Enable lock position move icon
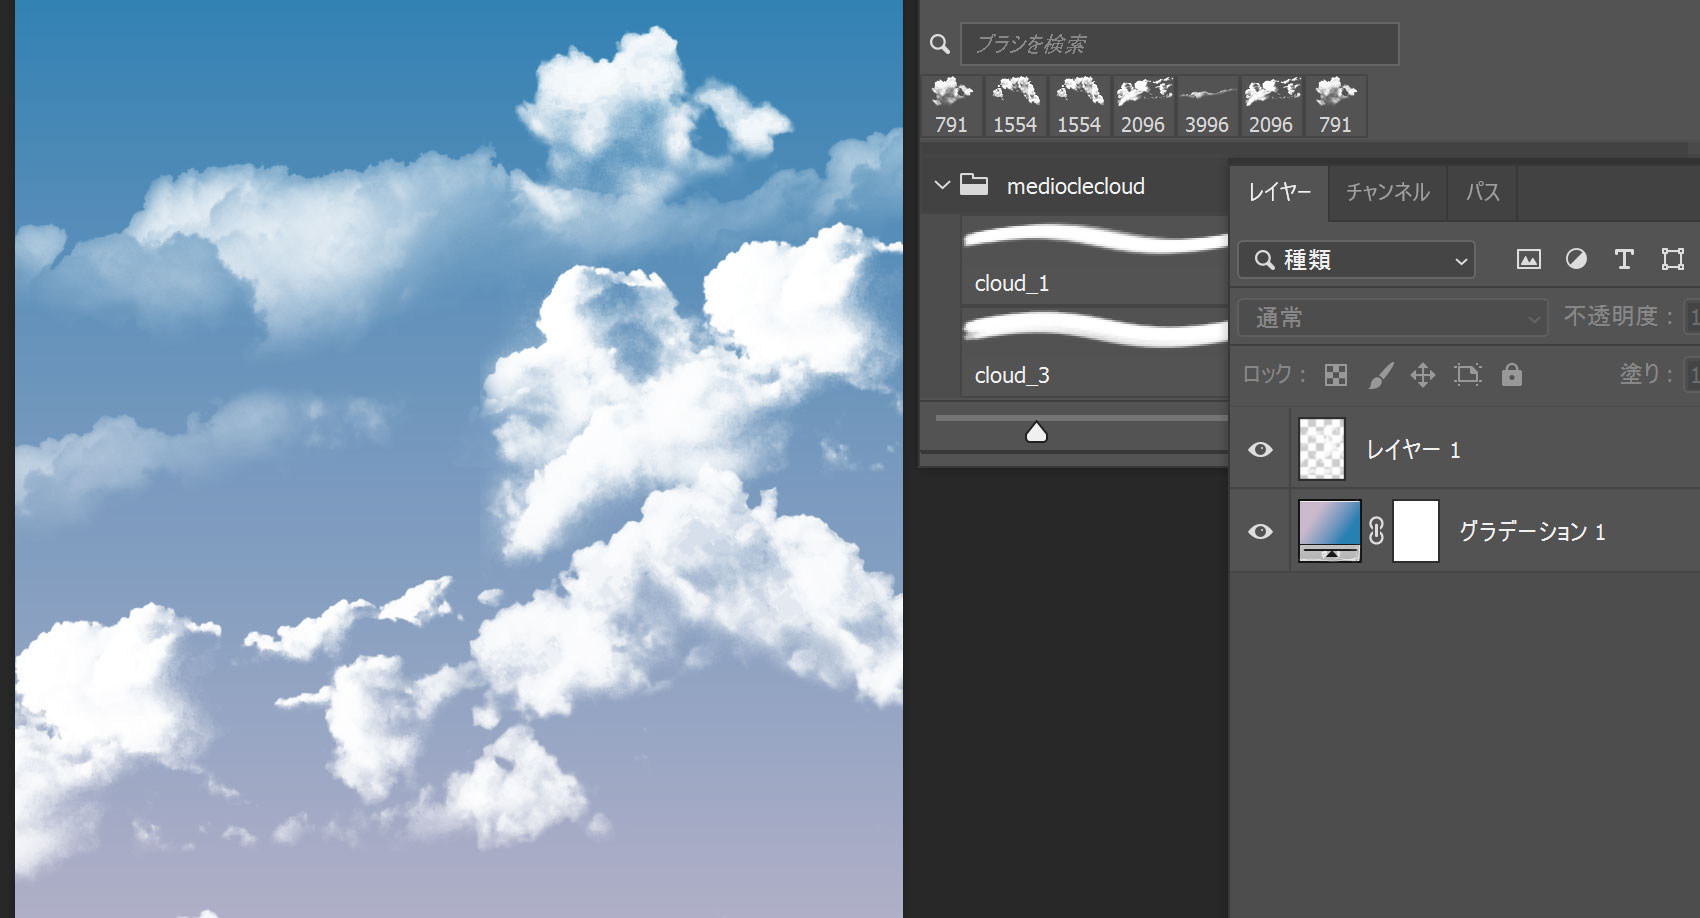The image size is (1700, 918). (1423, 375)
